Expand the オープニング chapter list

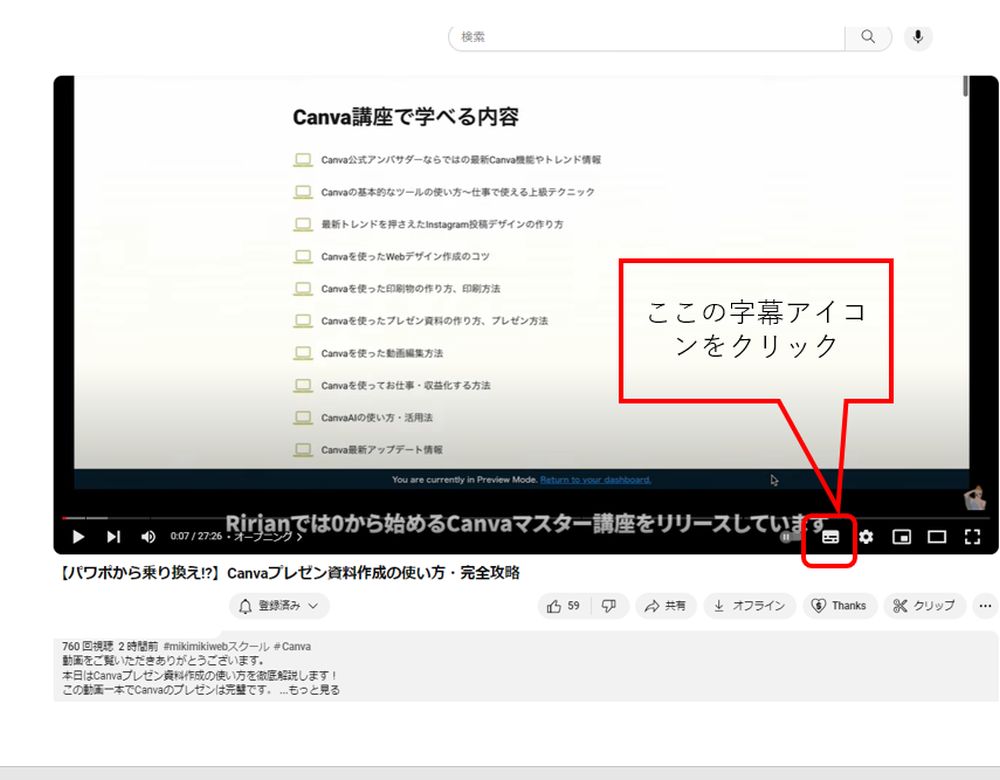click(x=264, y=536)
